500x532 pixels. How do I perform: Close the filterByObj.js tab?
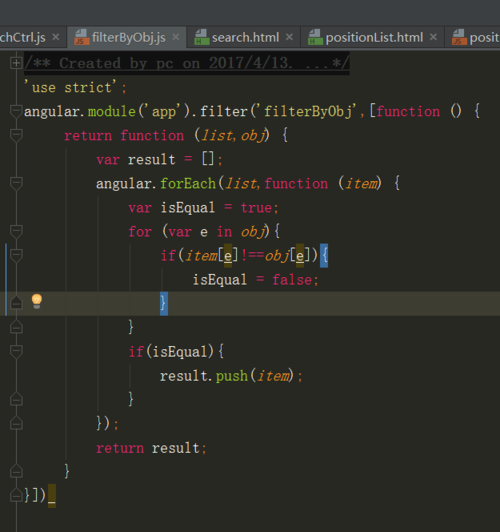175,37
